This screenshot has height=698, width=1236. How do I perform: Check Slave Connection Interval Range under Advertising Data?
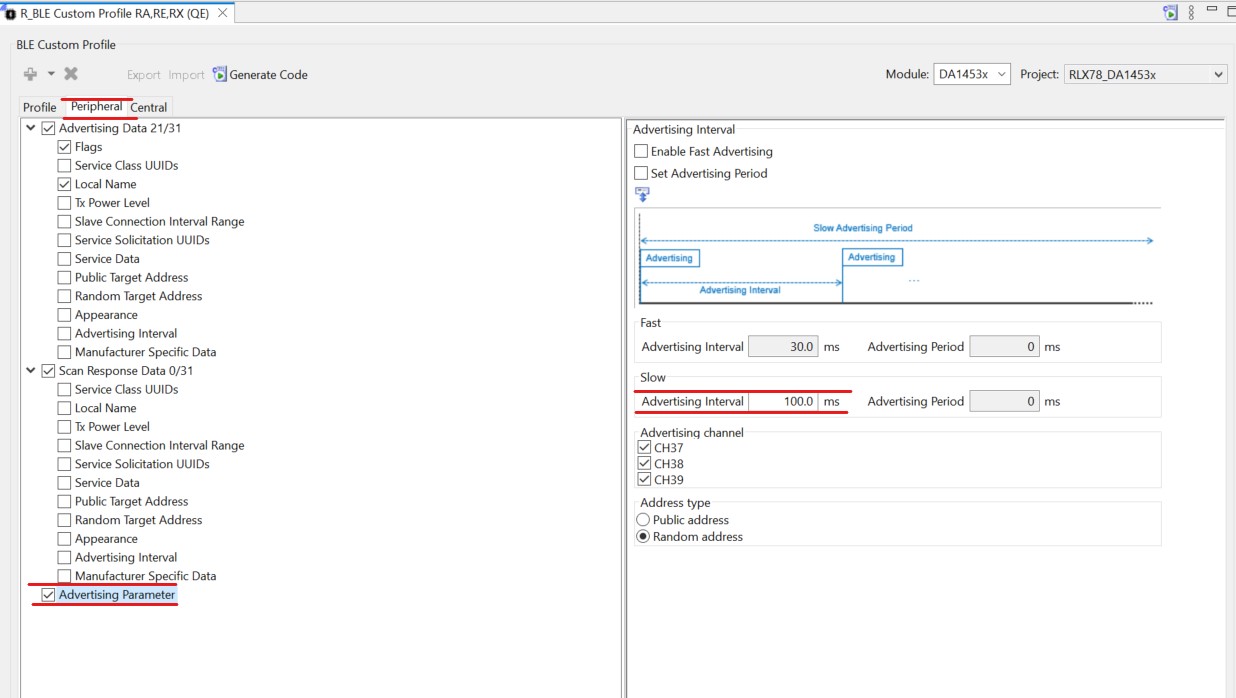(x=64, y=221)
